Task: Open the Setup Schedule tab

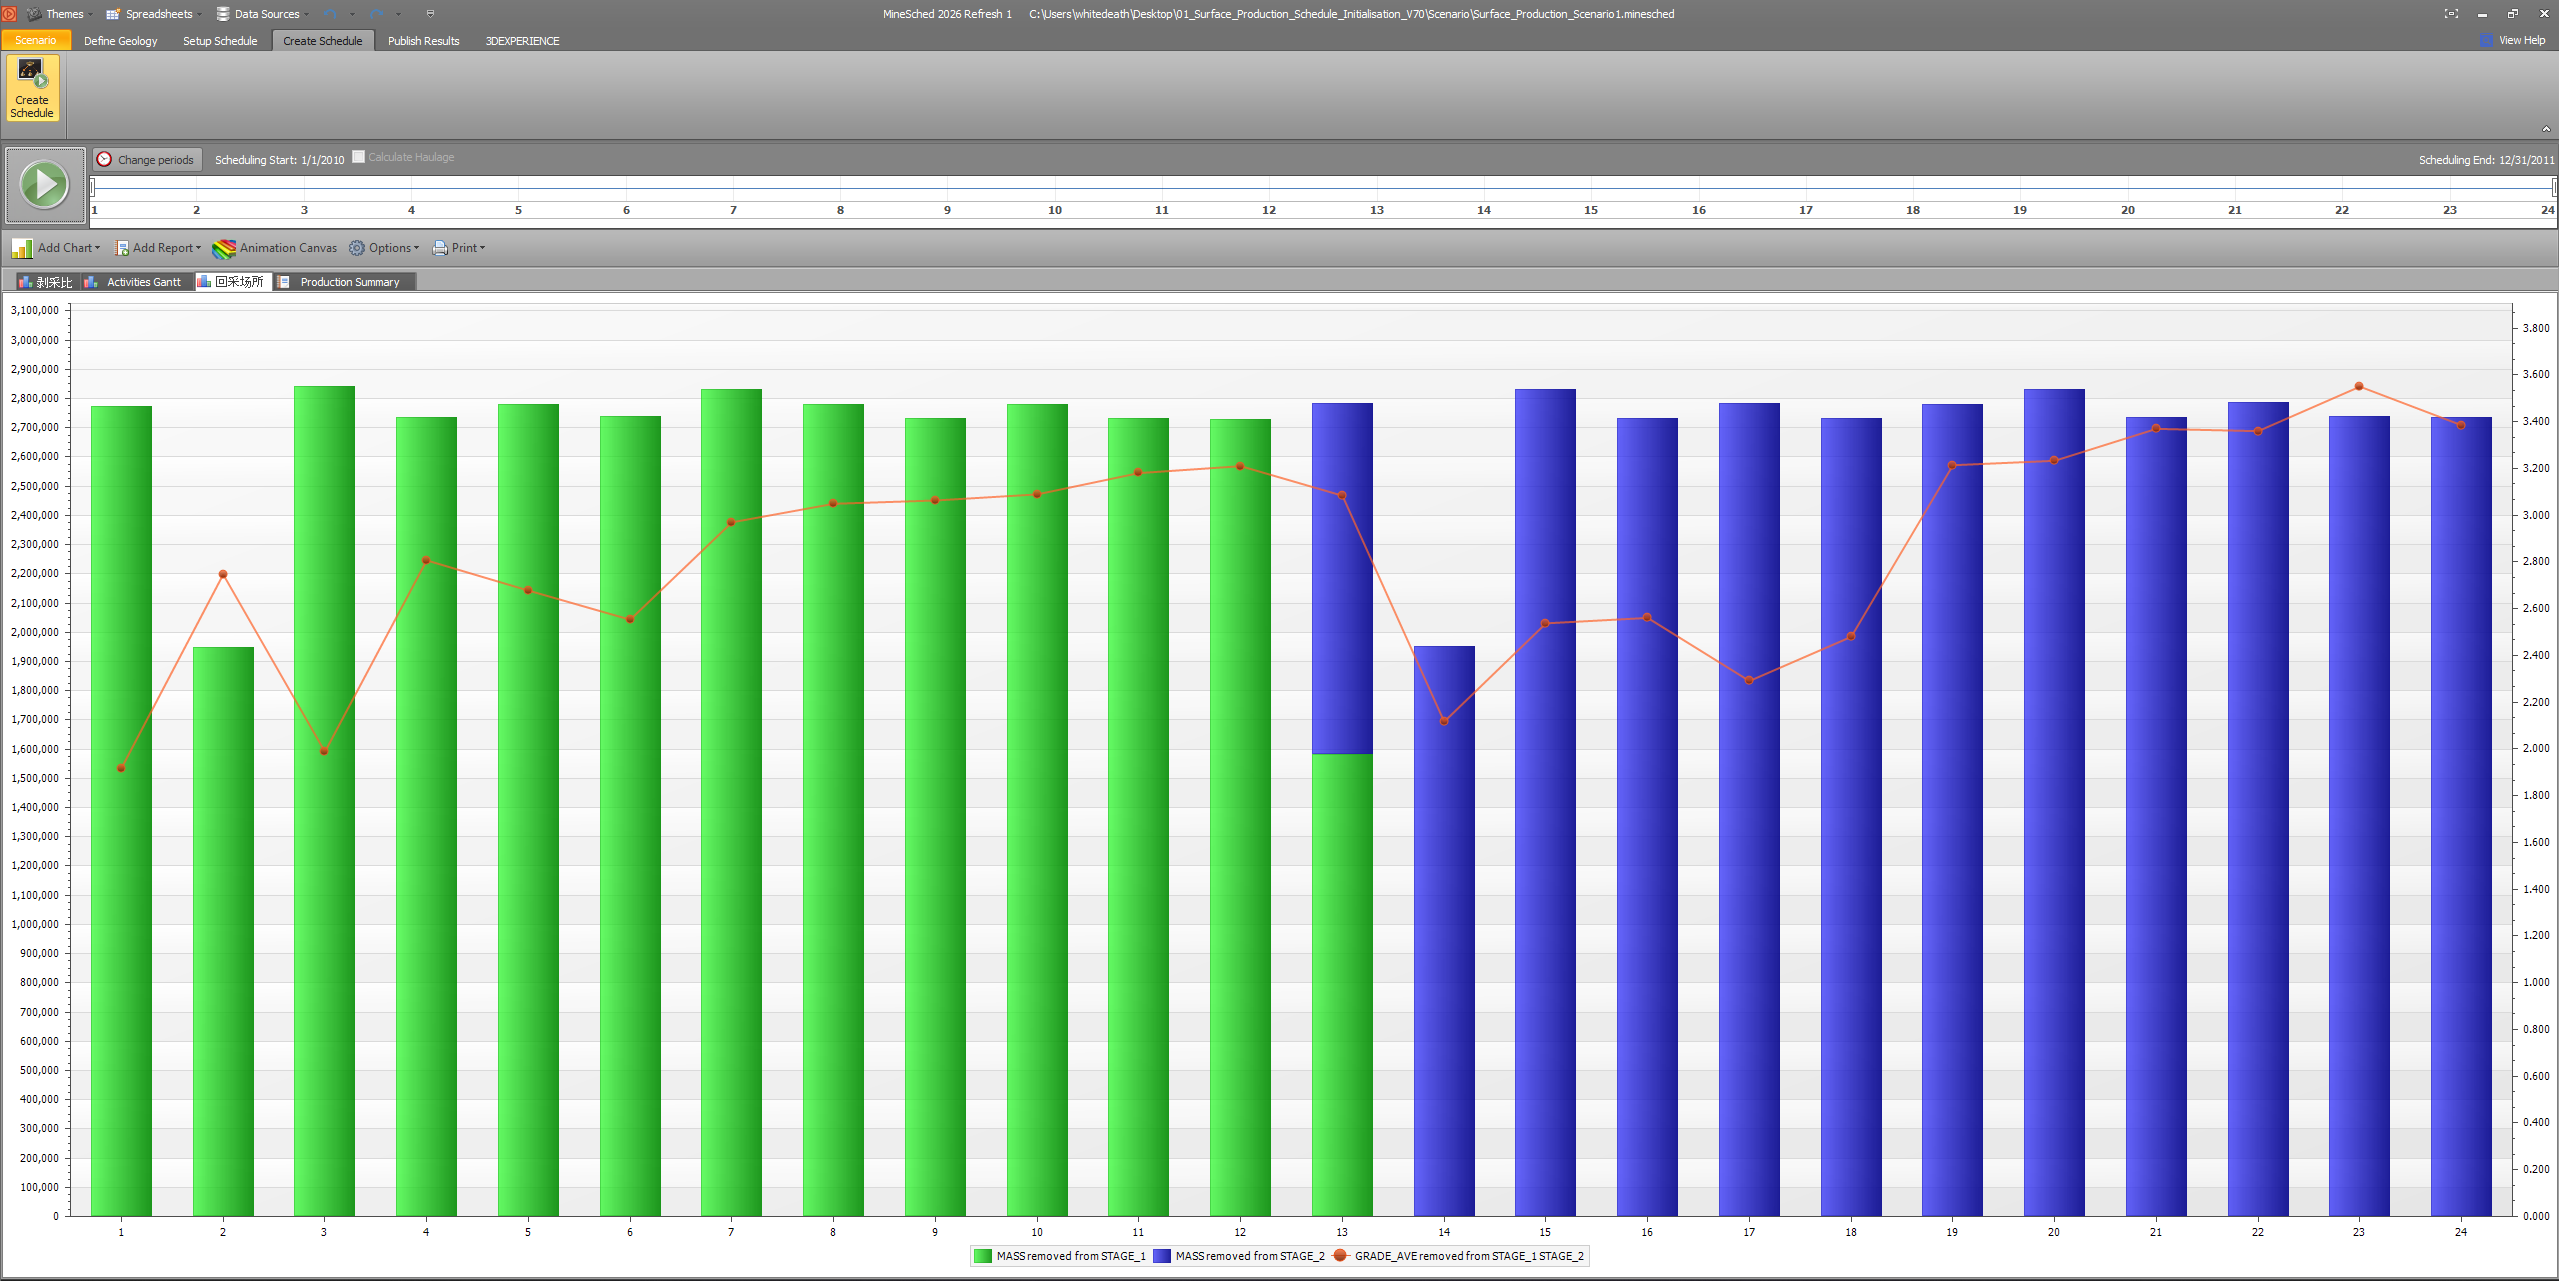Action: click(x=220, y=41)
